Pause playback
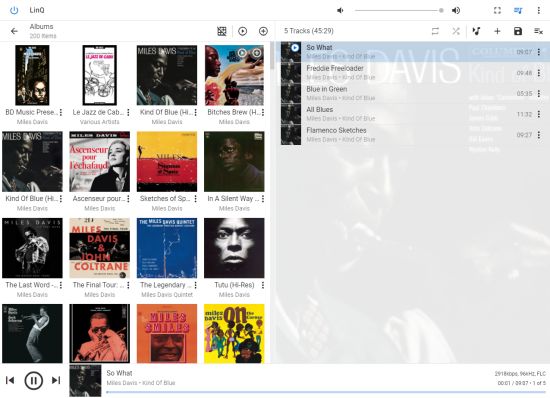Viewport: 550px width, 398px height. click(x=34, y=380)
